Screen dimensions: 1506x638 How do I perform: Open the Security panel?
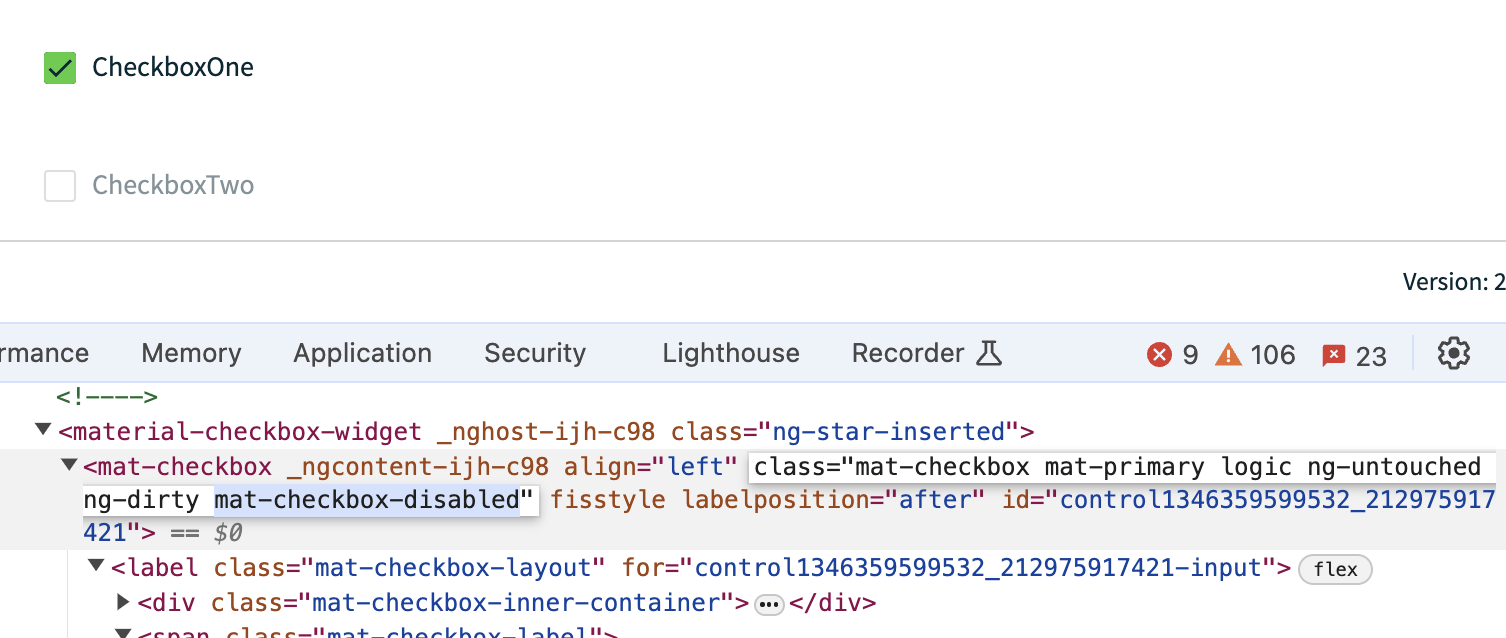pos(535,353)
